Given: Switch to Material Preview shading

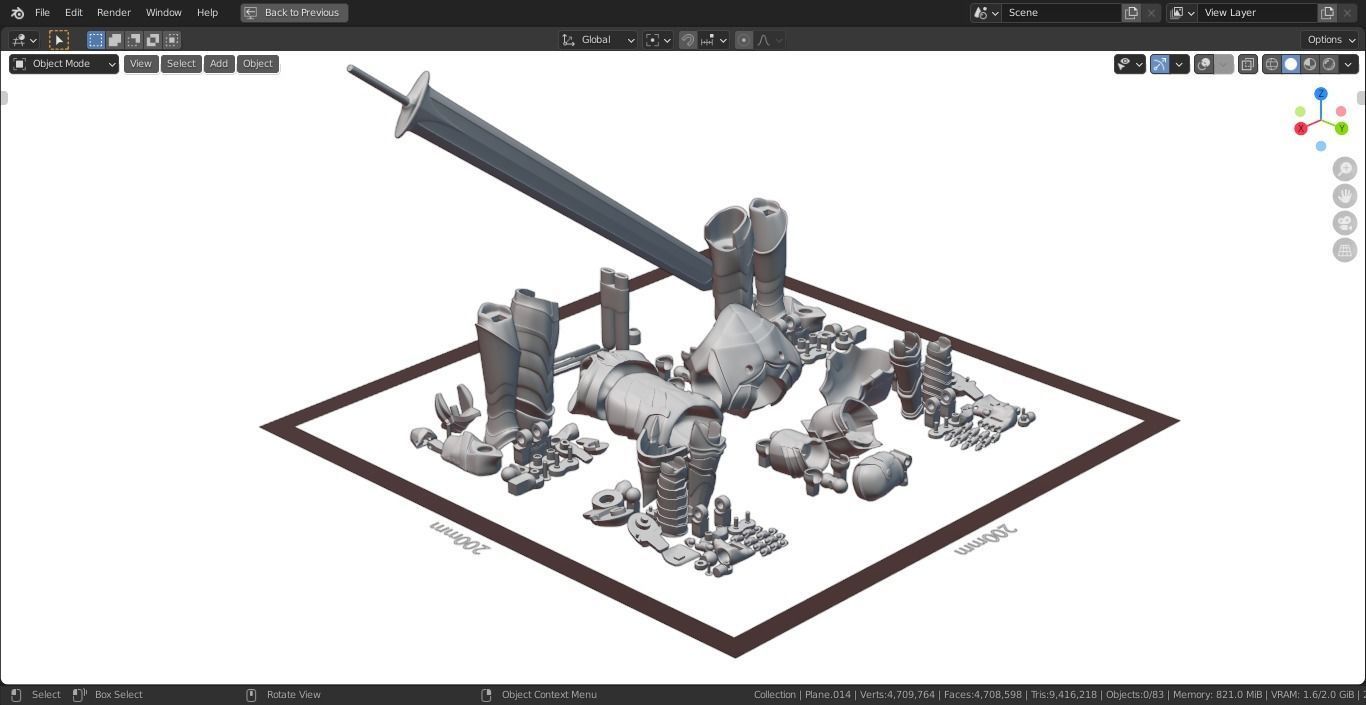Looking at the screenshot, I should point(1310,64).
